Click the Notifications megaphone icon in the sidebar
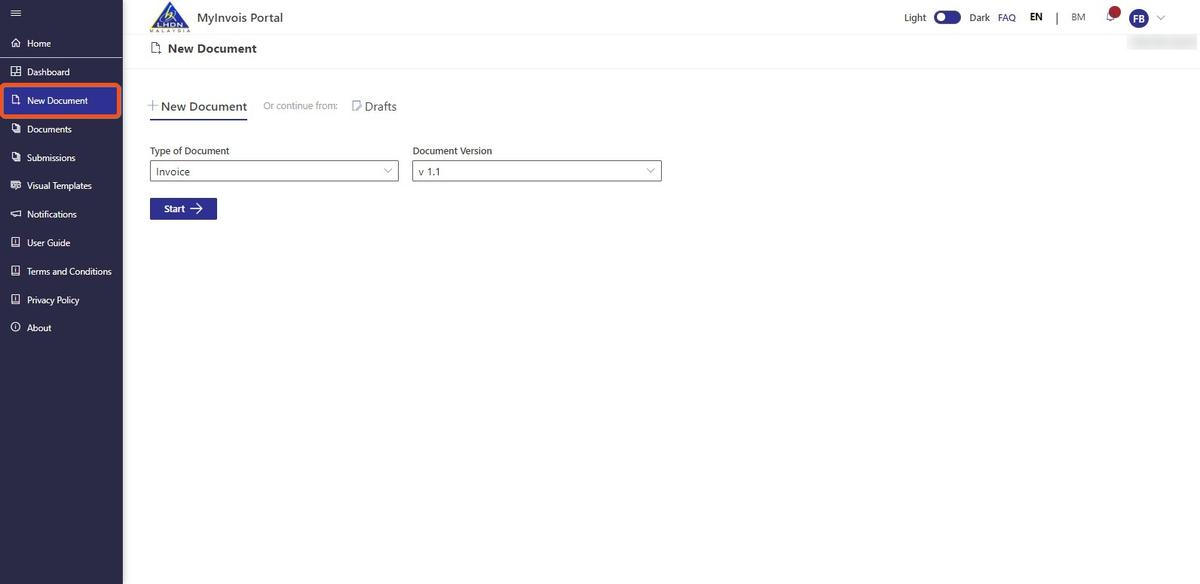Screen dimensions: 1200x584 (15, 214)
